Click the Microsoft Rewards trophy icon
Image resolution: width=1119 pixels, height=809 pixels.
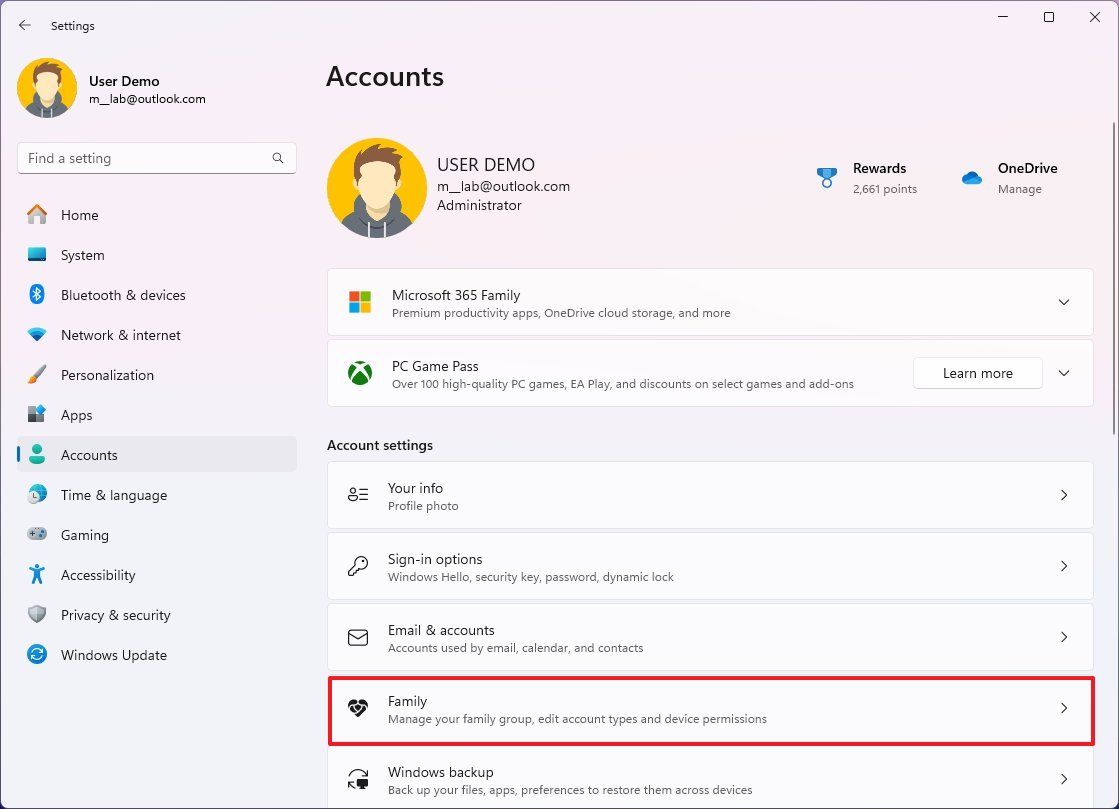click(827, 177)
